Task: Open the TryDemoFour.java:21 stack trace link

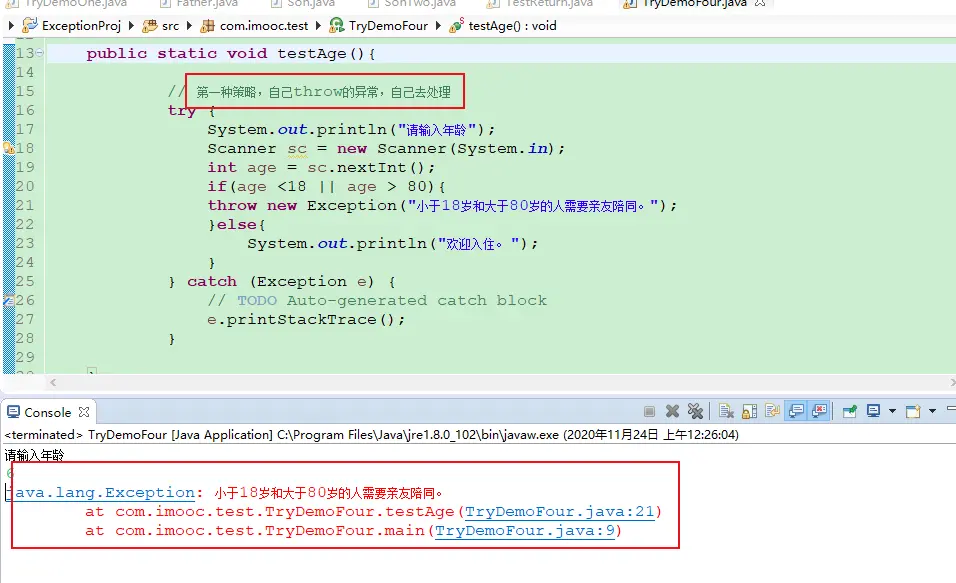Action: (559, 512)
